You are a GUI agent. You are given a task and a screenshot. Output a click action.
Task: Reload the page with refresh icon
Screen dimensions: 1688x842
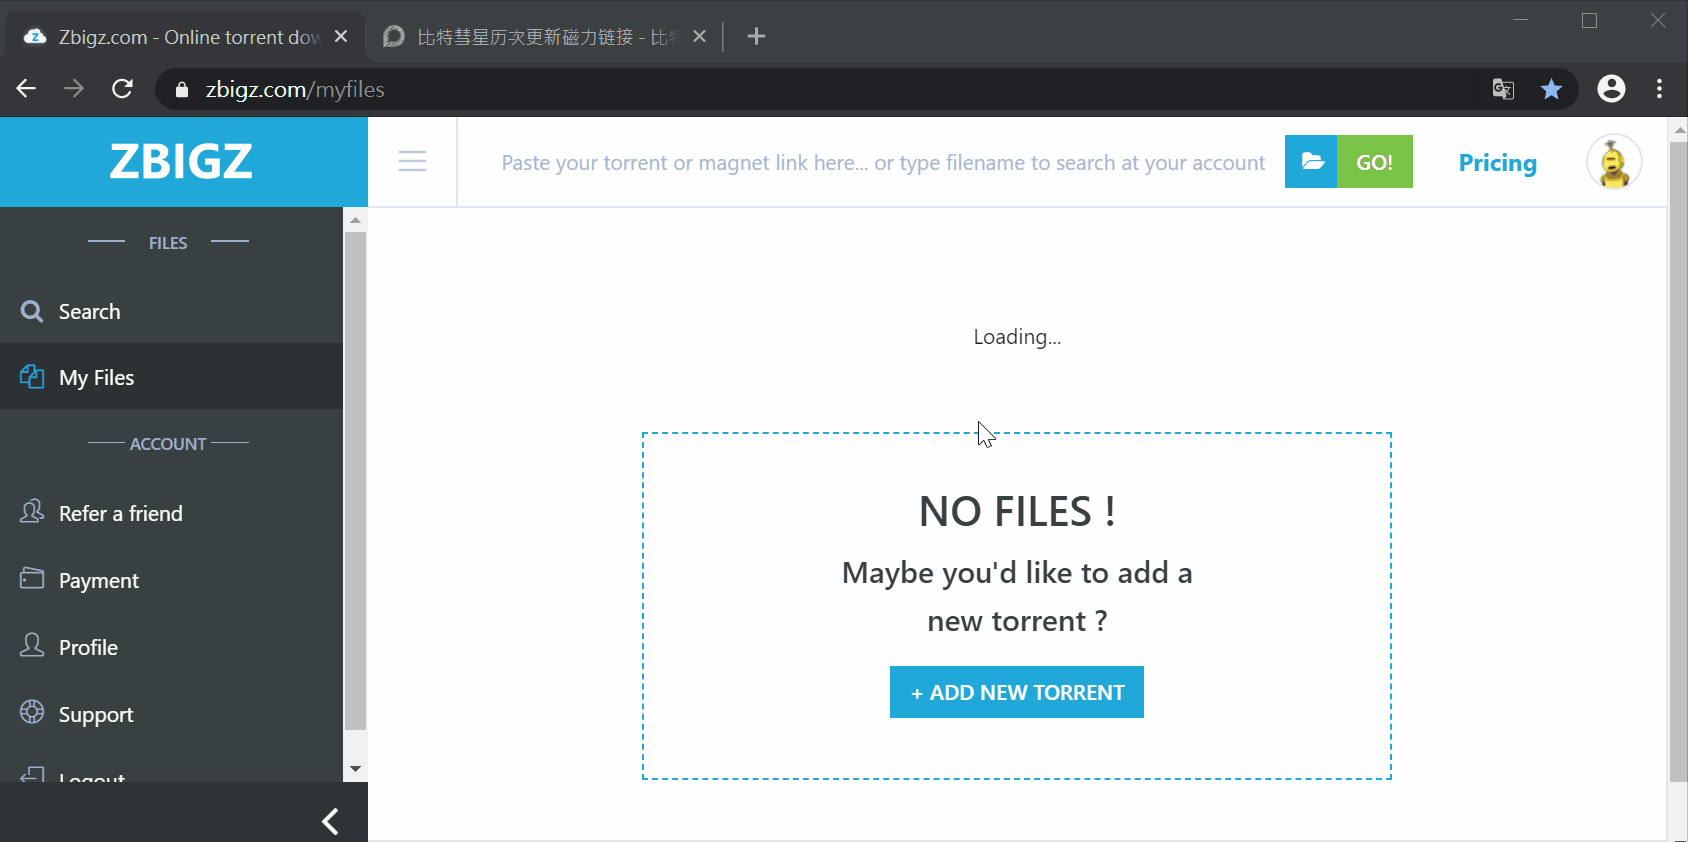pos(122,89)
